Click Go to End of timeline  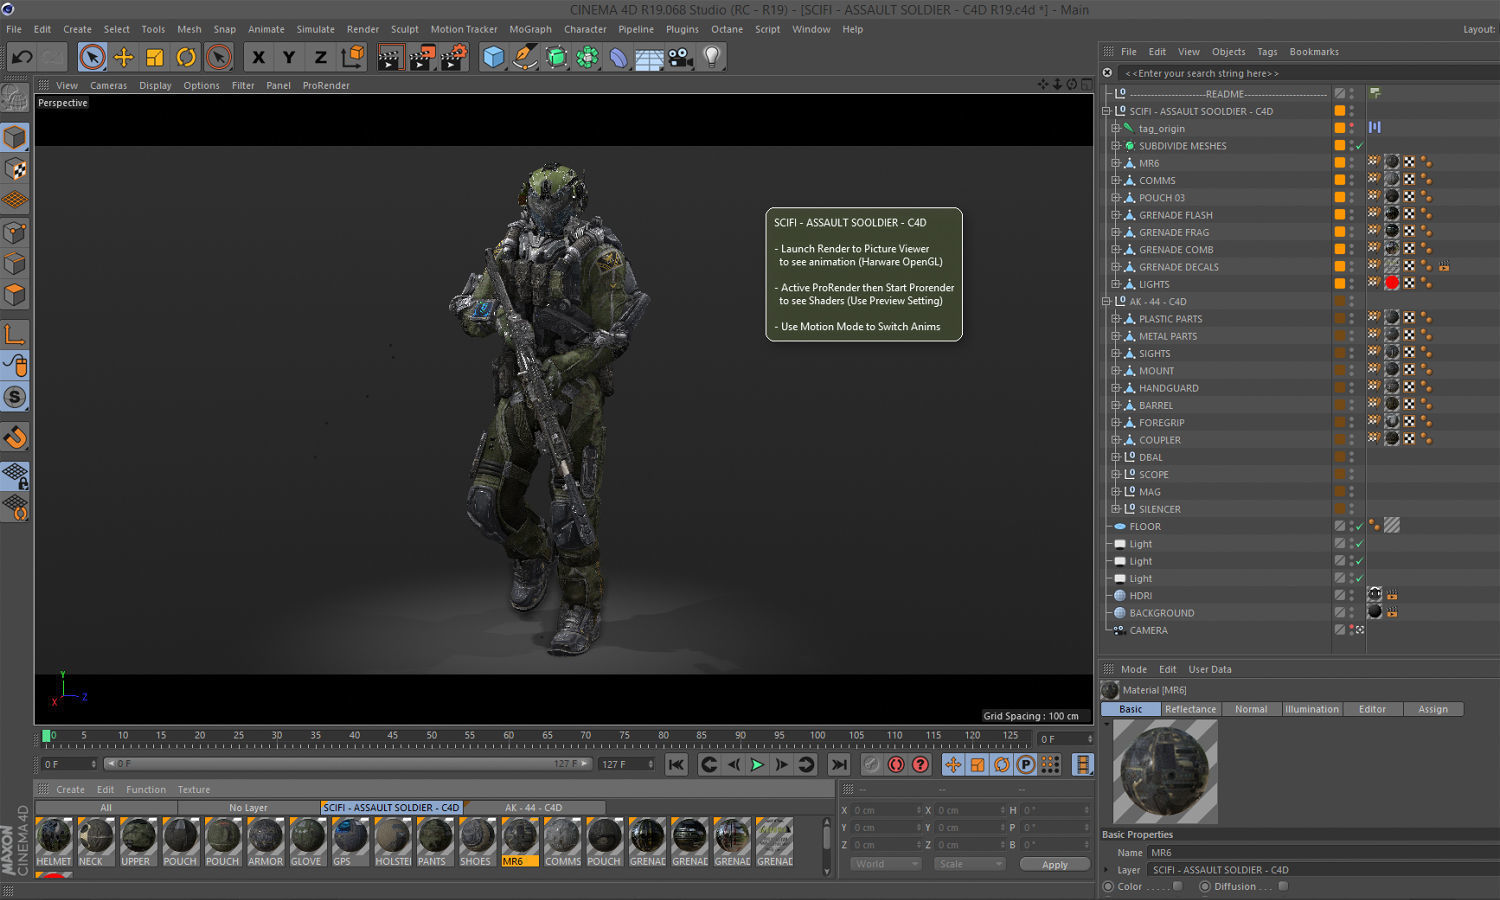(x=839, y=764)
